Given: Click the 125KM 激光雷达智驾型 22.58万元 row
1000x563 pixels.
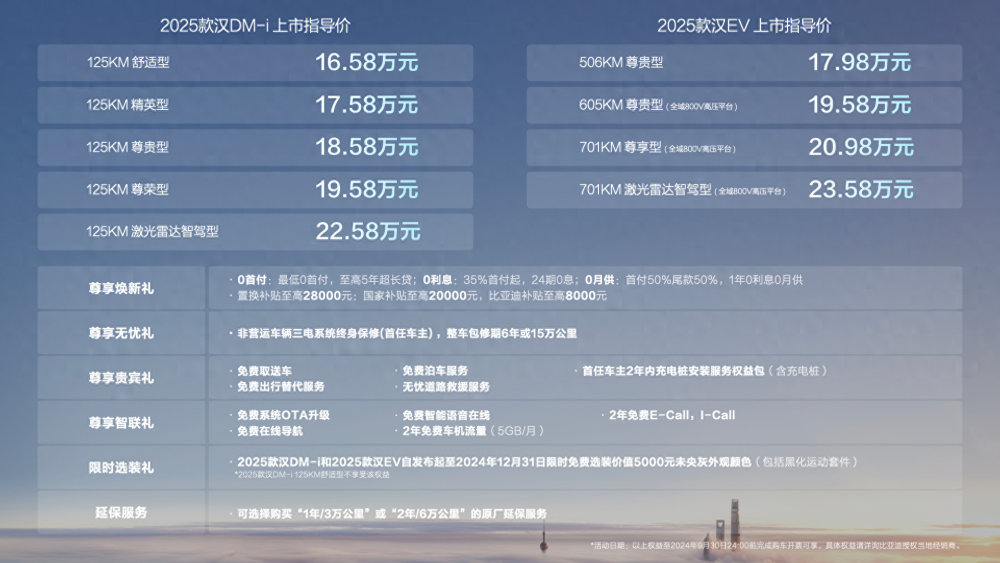Looking at the screenshot, I should 255,232.
